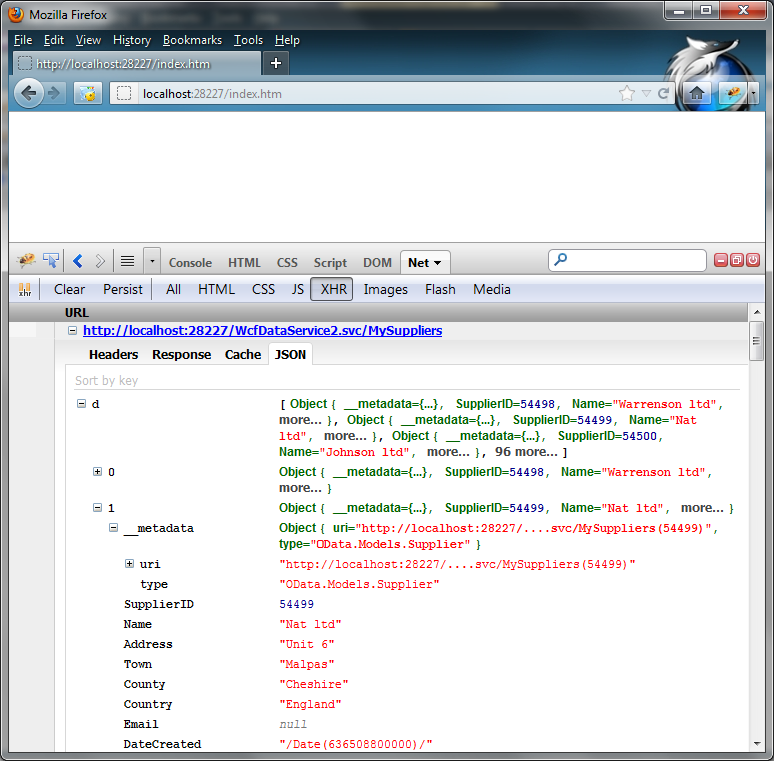Viewport: 774px width, 761px height.
Task: Show the Firebug command line lines icon
Action: [127, 261]
